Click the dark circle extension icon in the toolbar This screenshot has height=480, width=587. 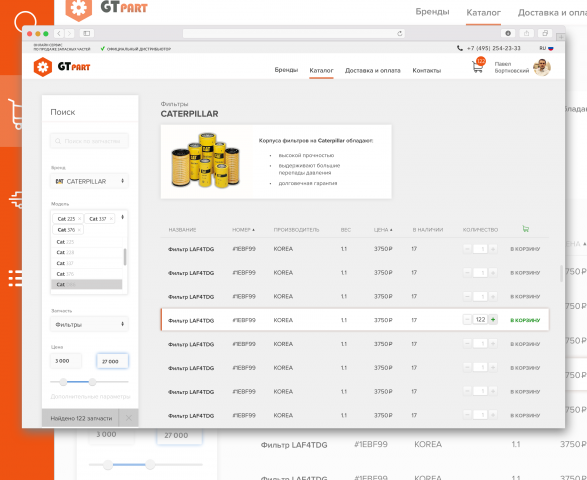pyautogui.click(x=508, y=33)
